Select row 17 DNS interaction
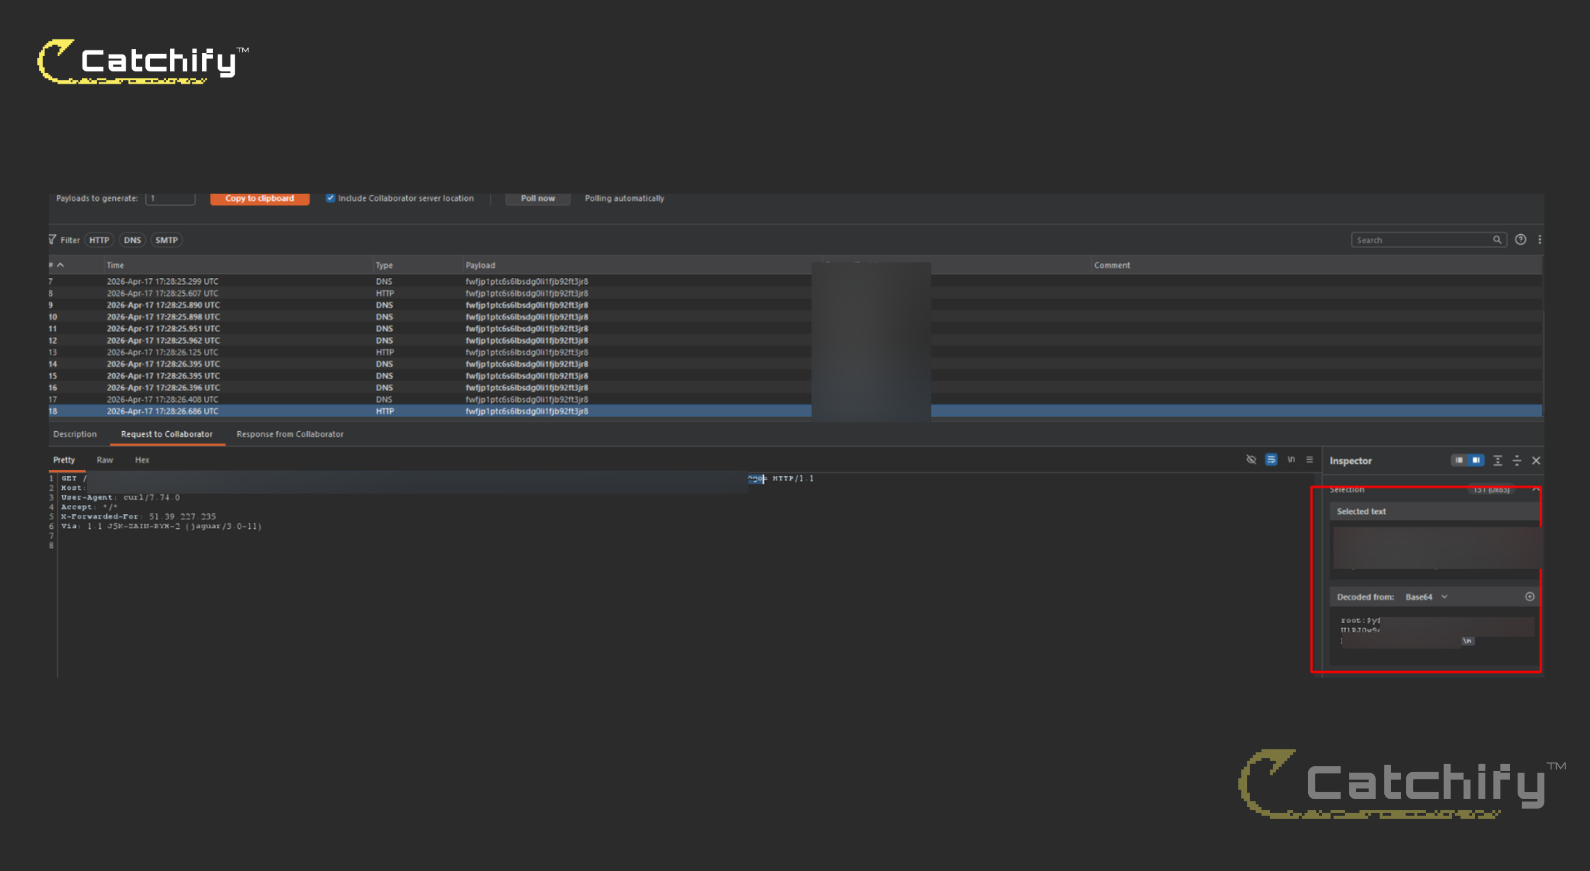 pyautogui.click(x=795, y=399)
